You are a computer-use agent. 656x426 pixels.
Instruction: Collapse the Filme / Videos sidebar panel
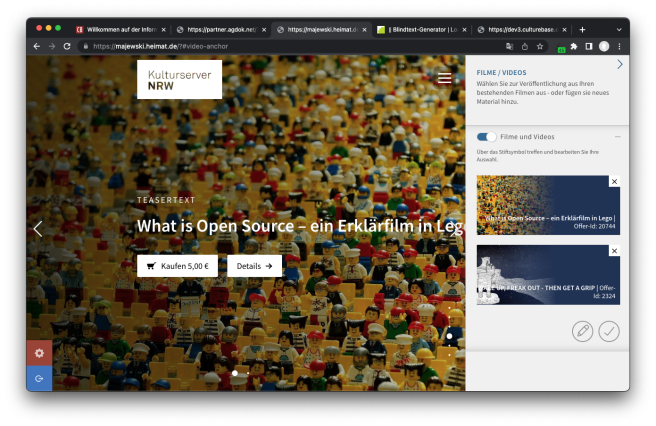[x=620, y=65]
